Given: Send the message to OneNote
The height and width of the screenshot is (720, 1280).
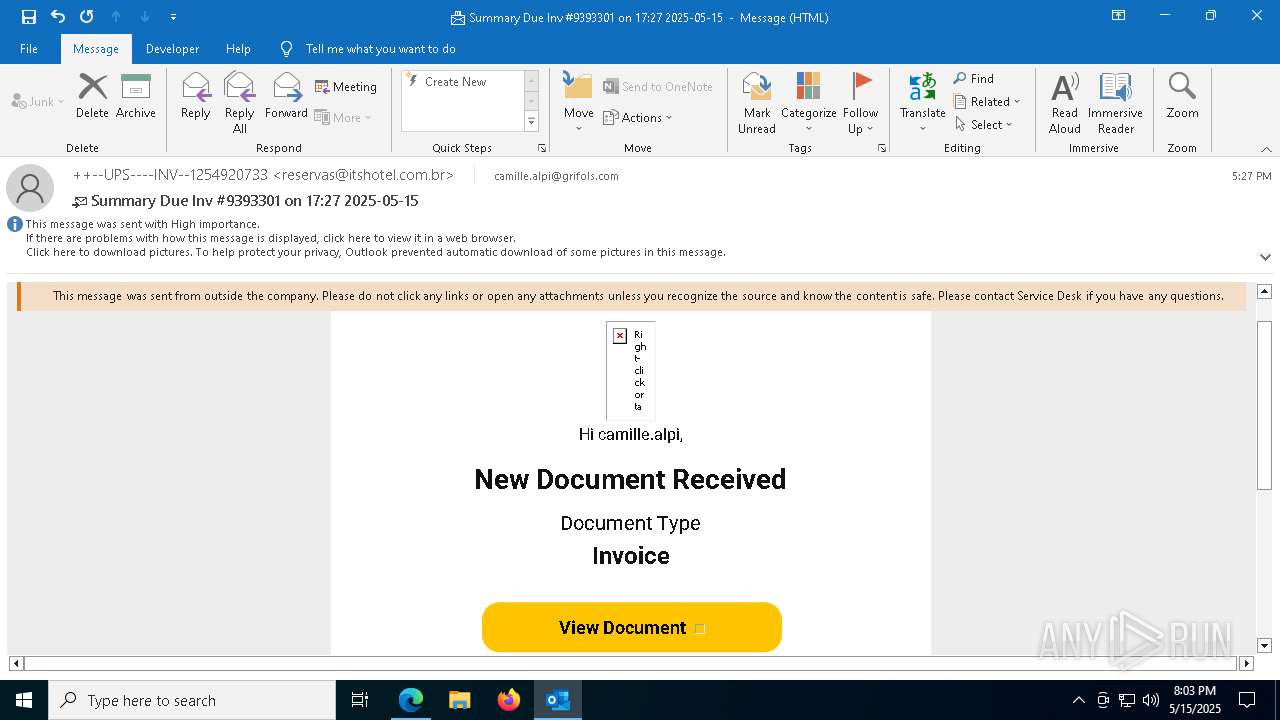Looking at the screenshot, I should (658, 87).
